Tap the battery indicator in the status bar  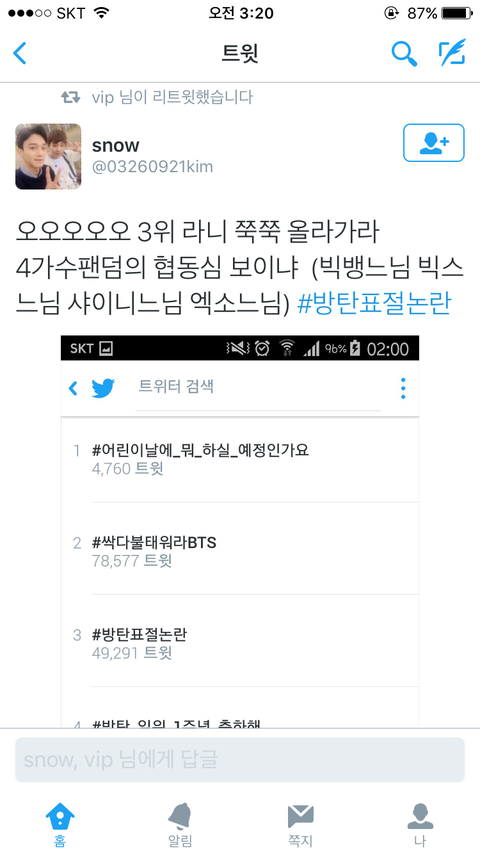[457, 13]
